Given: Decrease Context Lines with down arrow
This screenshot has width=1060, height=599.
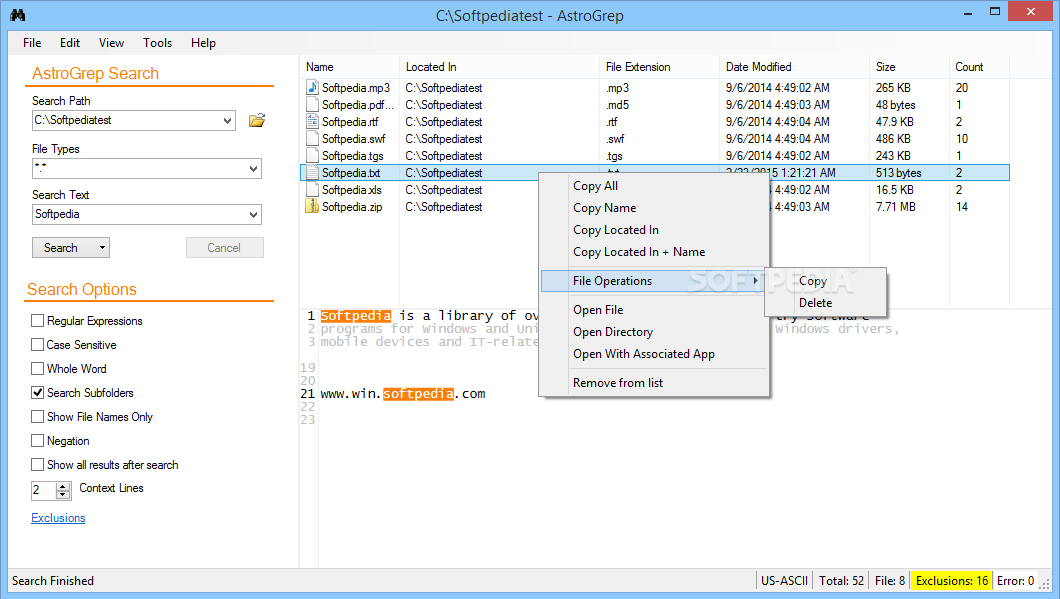Looking at the screenshot, I should pyautogui.click(x=63, y=495).
